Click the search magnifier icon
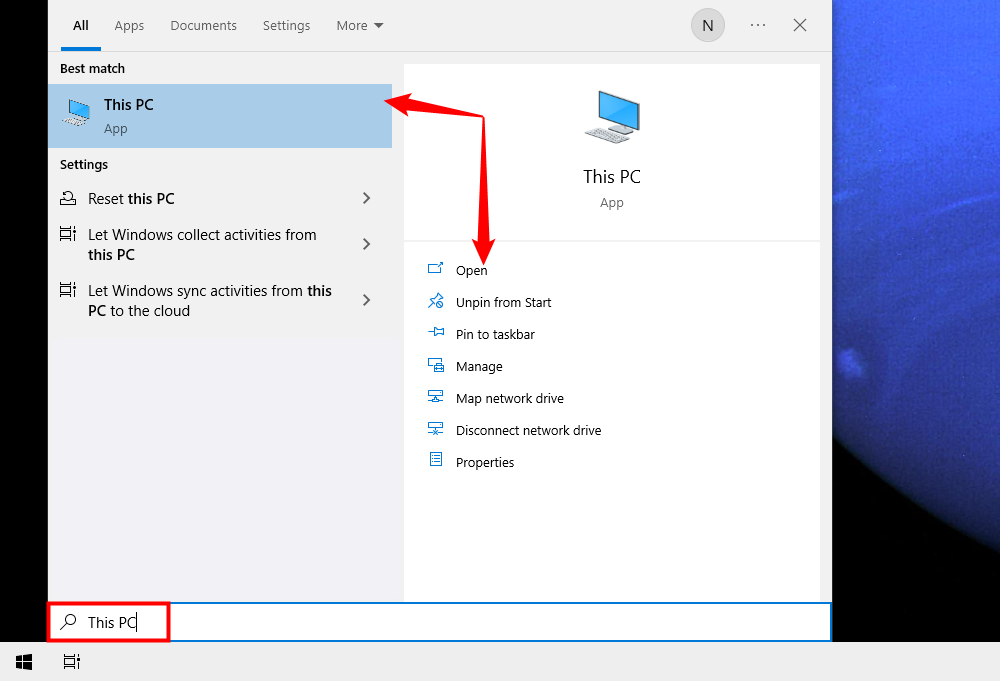This screenshot has width=1000, height=681. [x=68, y=621]
